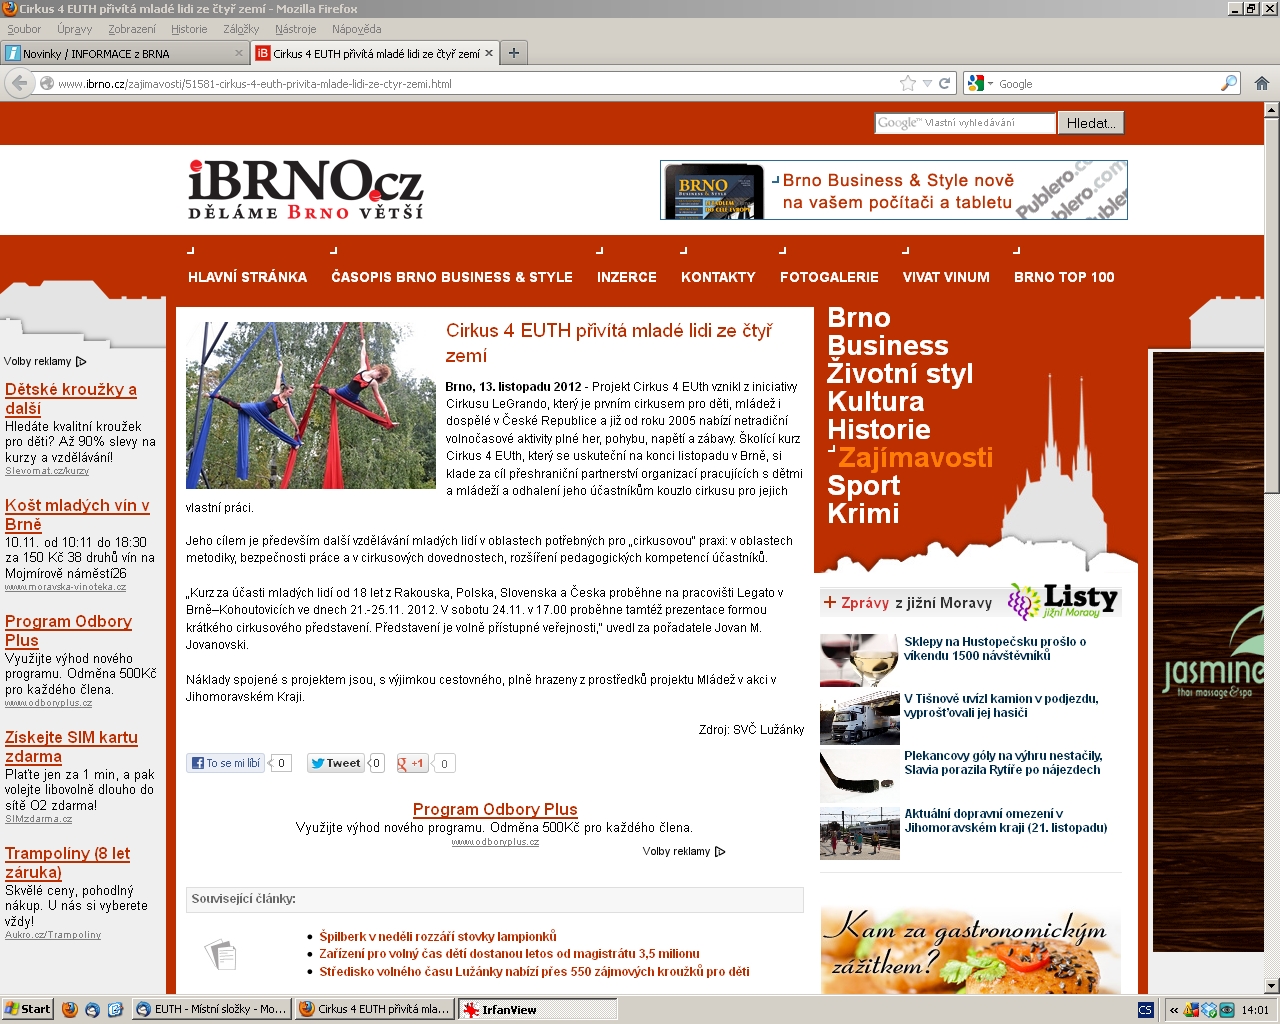
Task: Reload the page with the refresh icon
Action: click(x=944, y=83)
